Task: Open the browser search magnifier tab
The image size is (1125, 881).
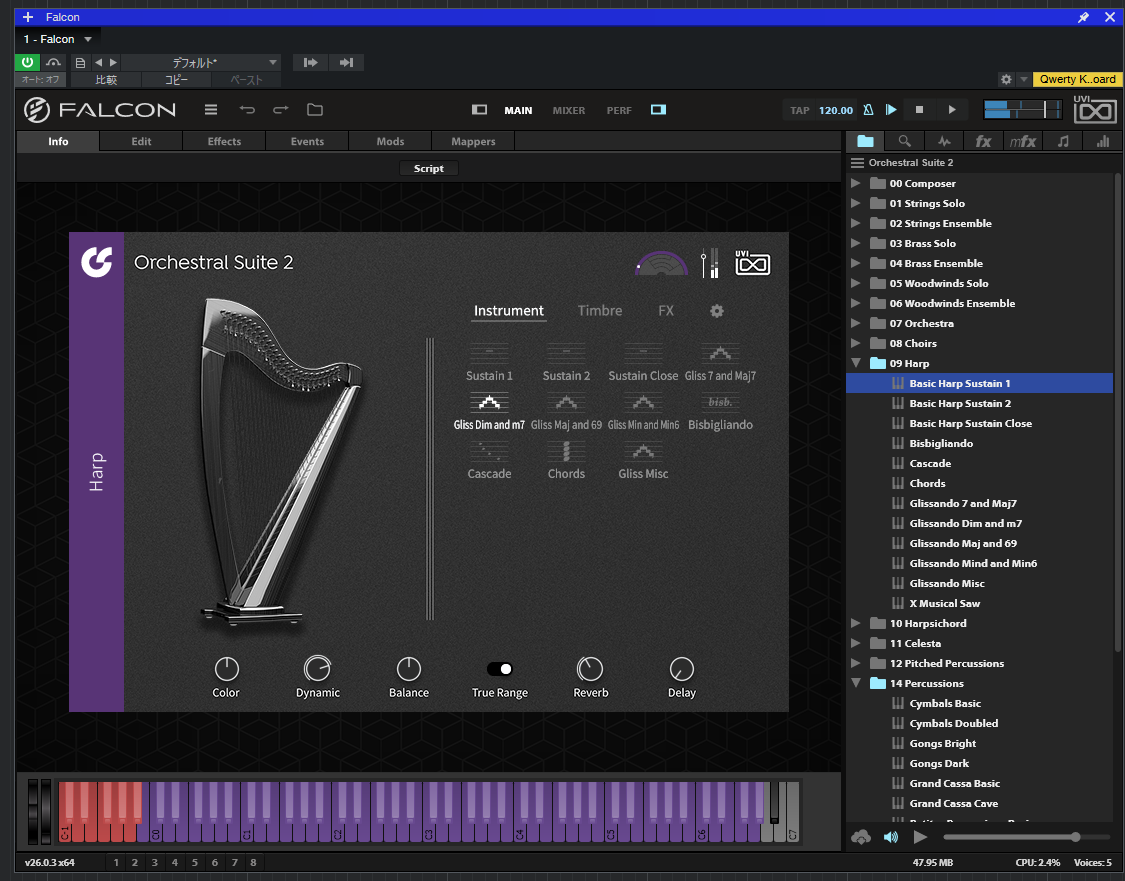Action: point(905,141)
